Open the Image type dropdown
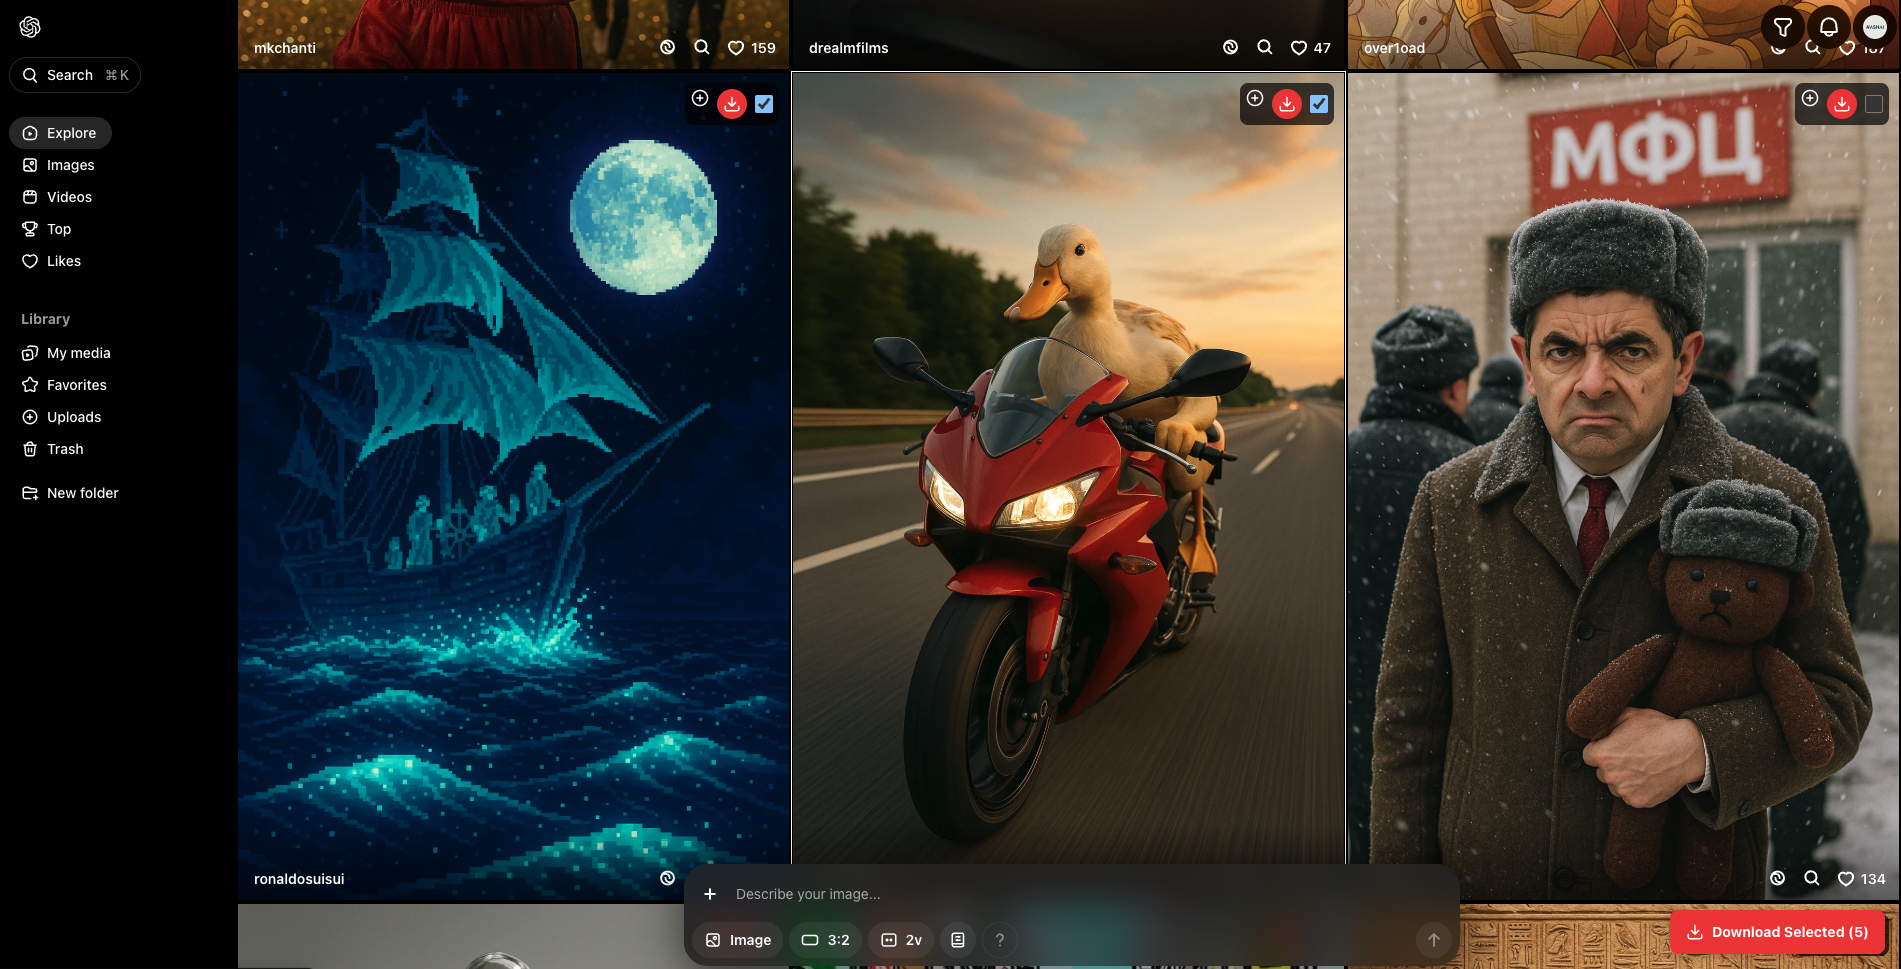This screenshot has width=1901, height=969. [738, 940]
